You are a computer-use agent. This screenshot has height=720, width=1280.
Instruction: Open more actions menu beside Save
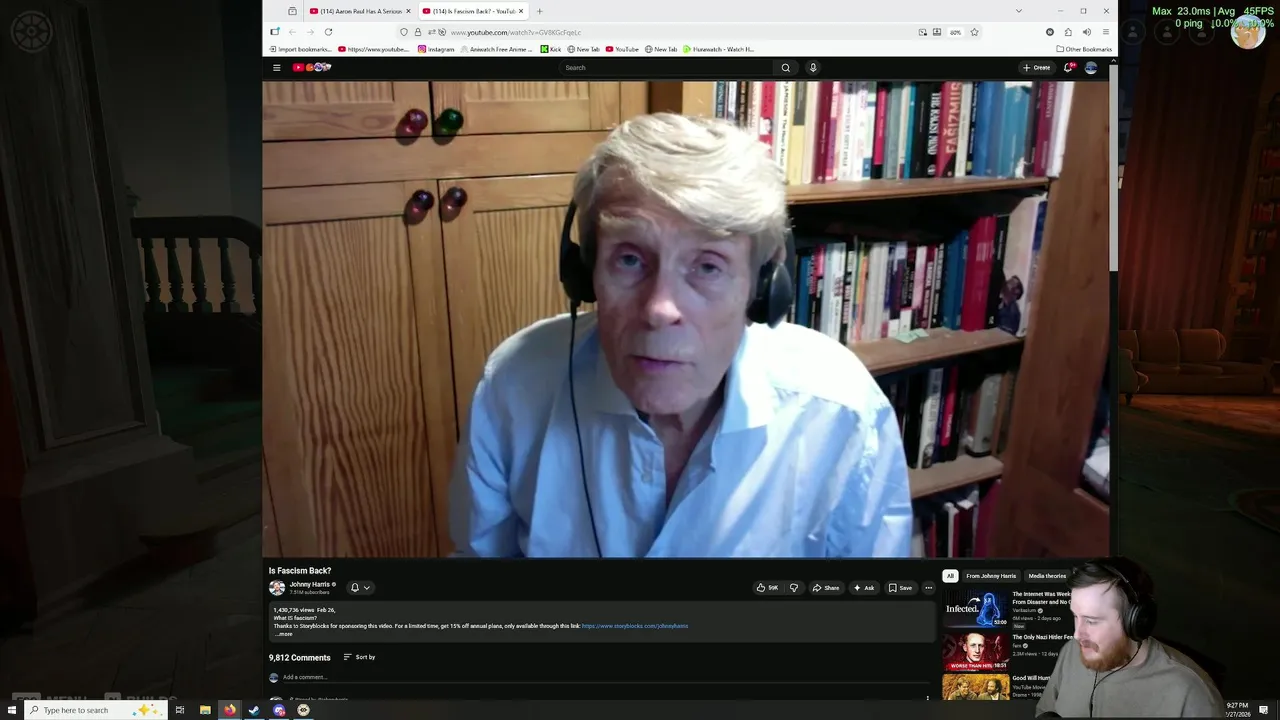coord(928,588)
